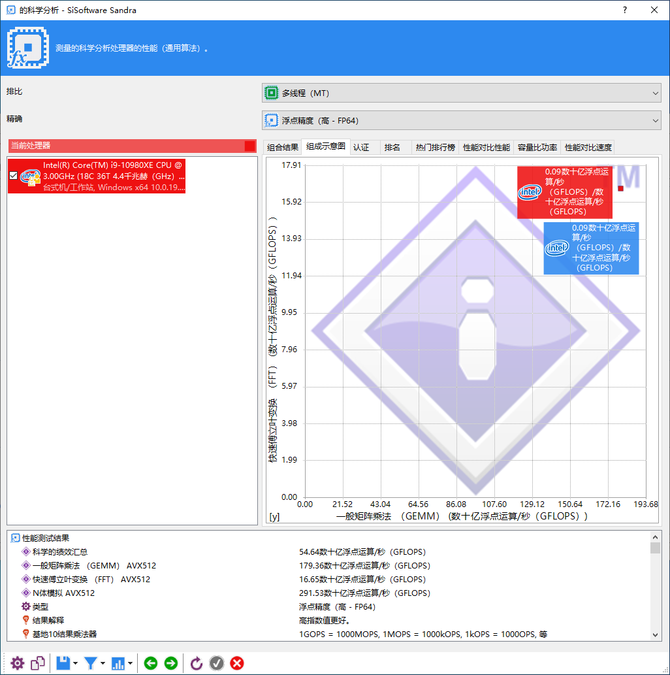The width and height of the screenshot is (670, 675).
Task: Open the 容量比功率 tab
Action: pyautogui.click(x=537, y=148)
